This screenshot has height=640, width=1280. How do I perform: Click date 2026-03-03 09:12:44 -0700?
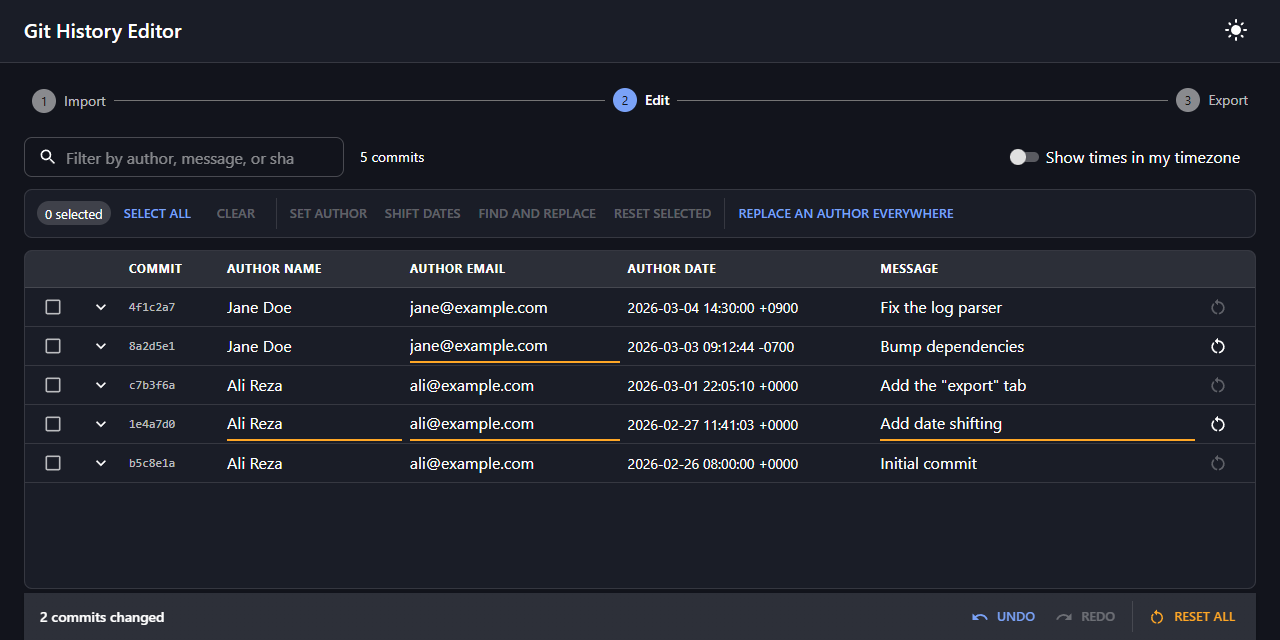click(711, 347)
